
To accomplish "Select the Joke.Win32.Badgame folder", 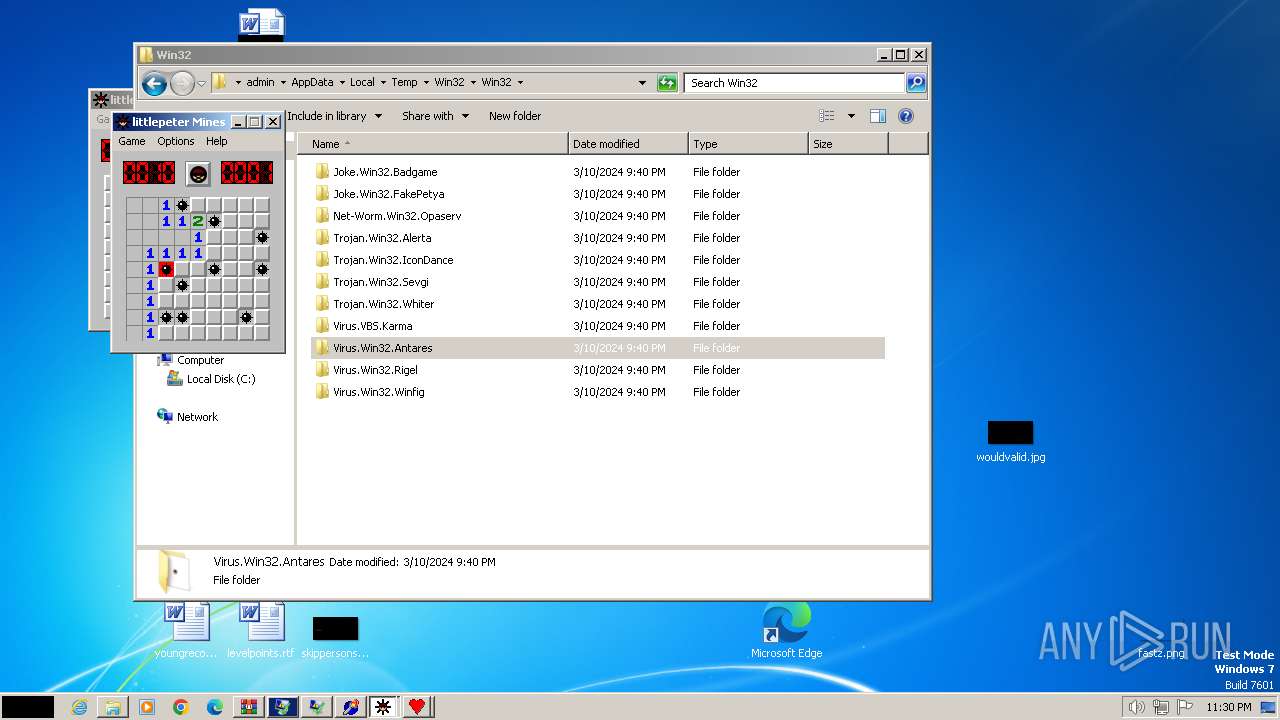I will [x=385, y=172].
